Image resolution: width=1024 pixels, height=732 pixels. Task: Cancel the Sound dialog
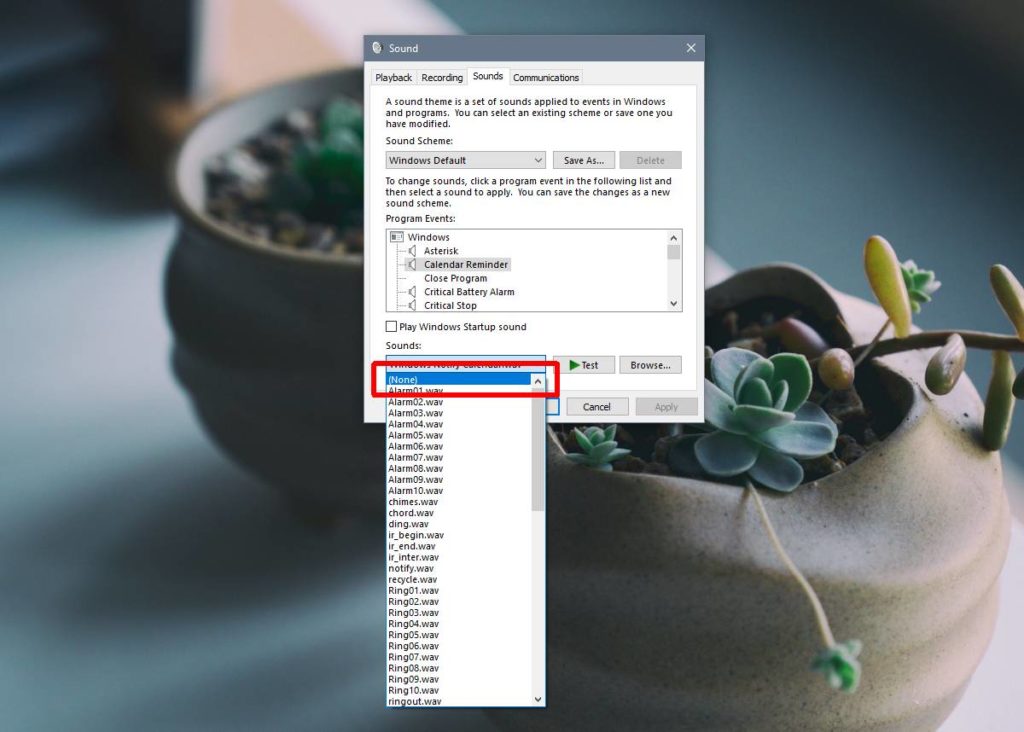tap(597, 406)
